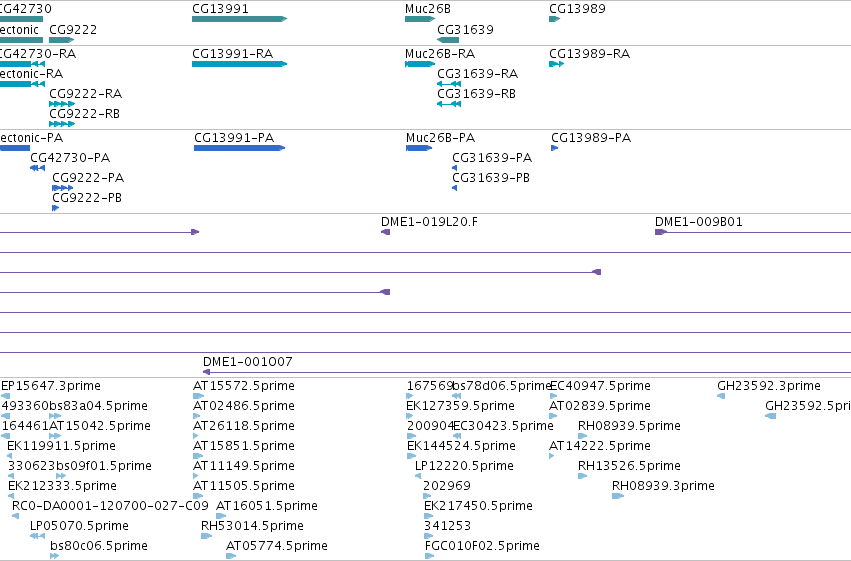
Task: Click the EK119911.5prime EST
Action: [x=61, y=446]
